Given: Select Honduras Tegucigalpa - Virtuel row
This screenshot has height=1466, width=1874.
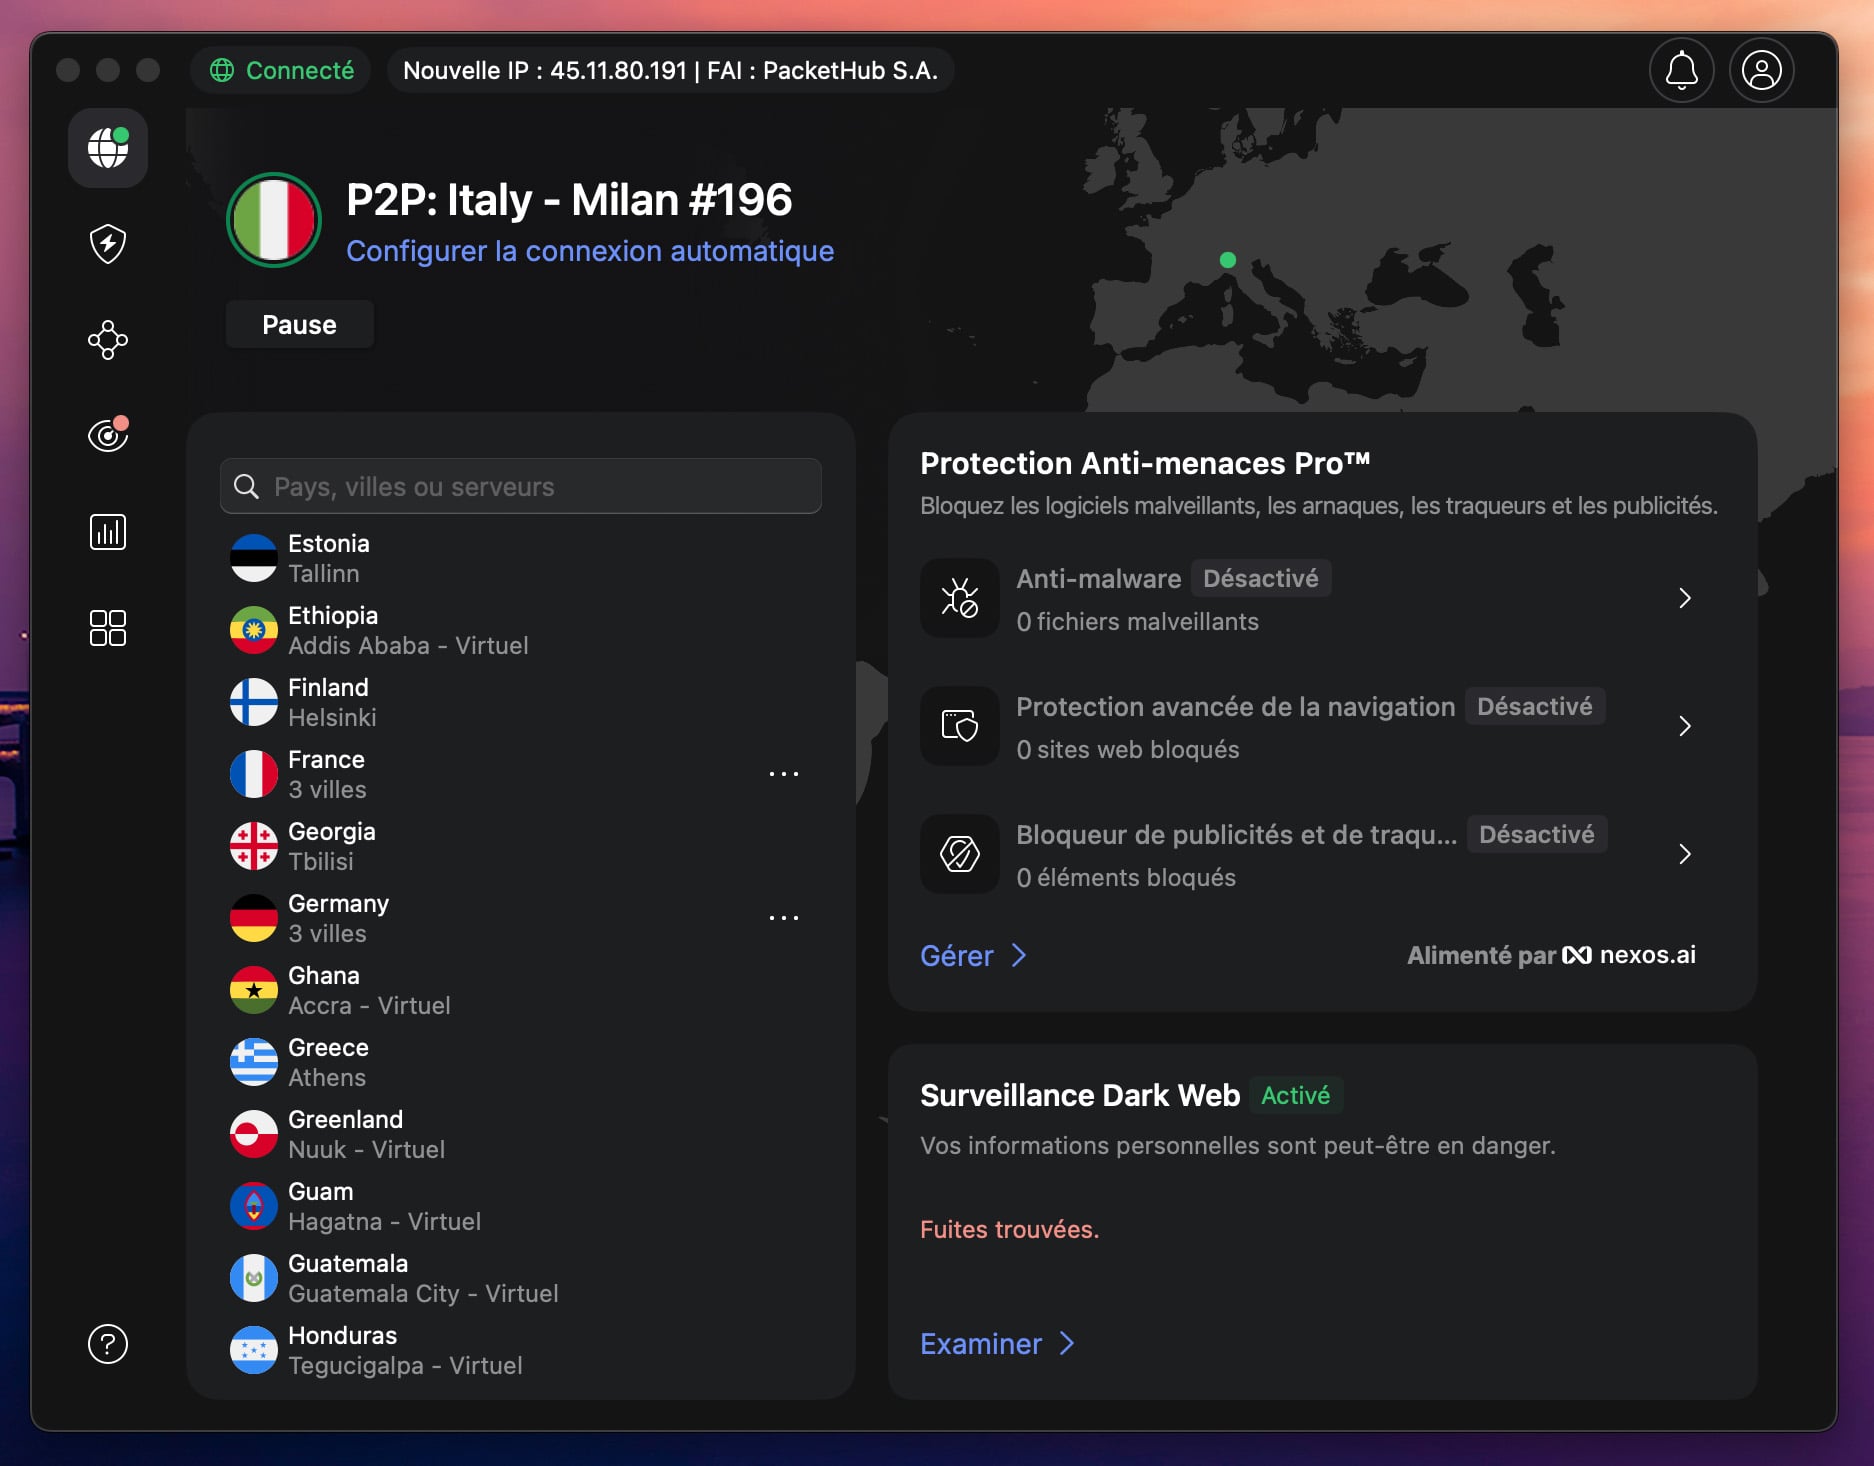Looking at the screenshot, I should [521, 1350].
